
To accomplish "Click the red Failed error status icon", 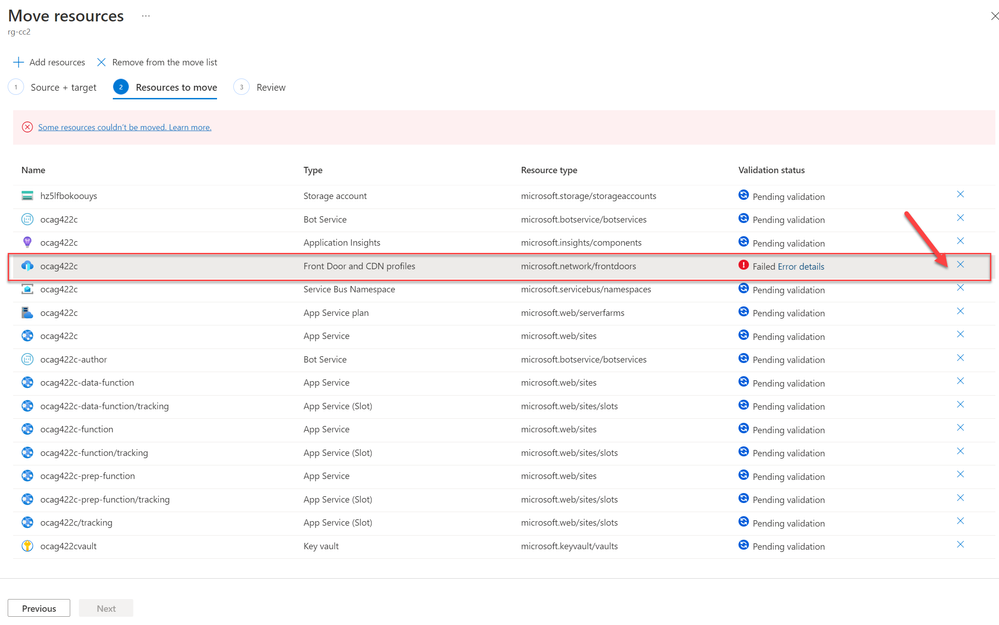I will (744, 265).
